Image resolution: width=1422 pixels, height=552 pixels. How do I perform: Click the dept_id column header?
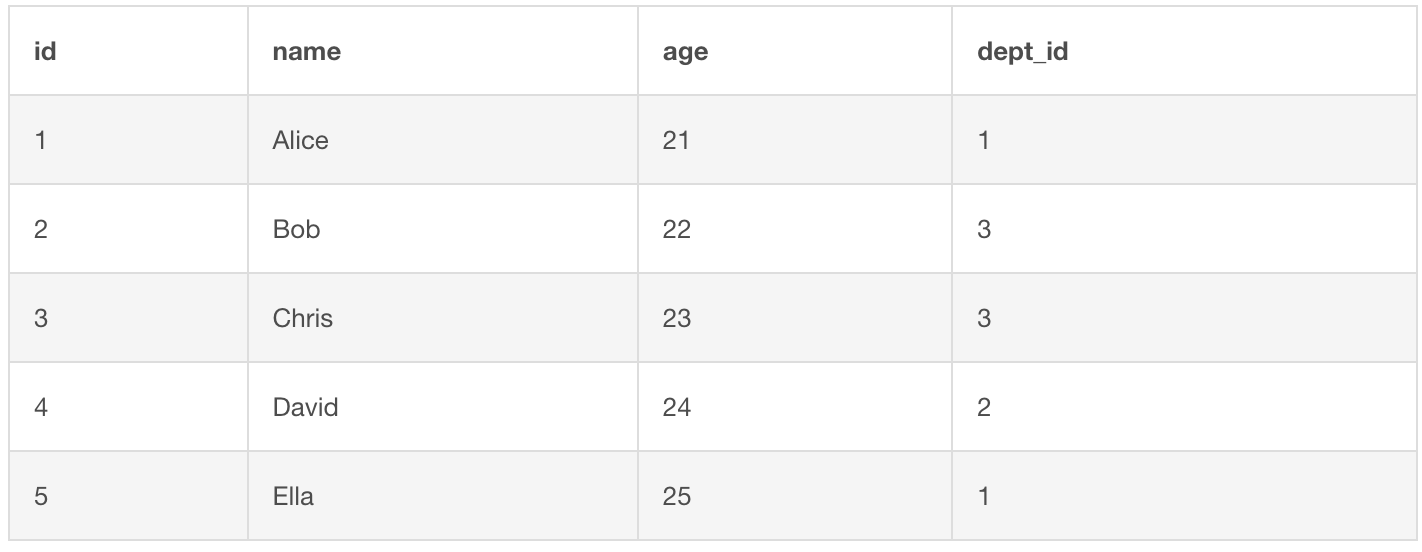point(1022,52)
